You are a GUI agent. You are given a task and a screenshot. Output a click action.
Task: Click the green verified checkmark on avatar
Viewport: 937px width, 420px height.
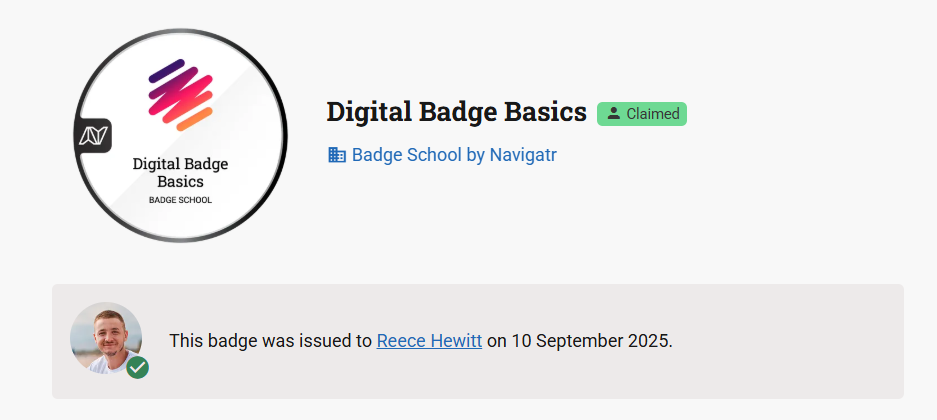click(x=138, y=367)
